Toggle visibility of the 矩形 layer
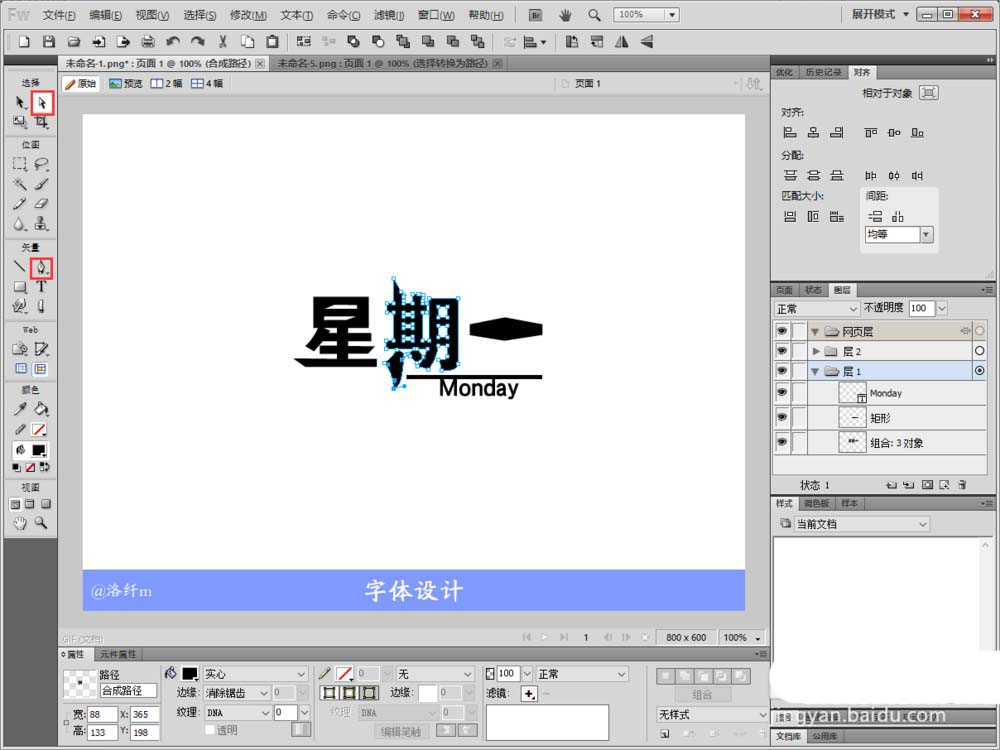 (x=782, y=417)
